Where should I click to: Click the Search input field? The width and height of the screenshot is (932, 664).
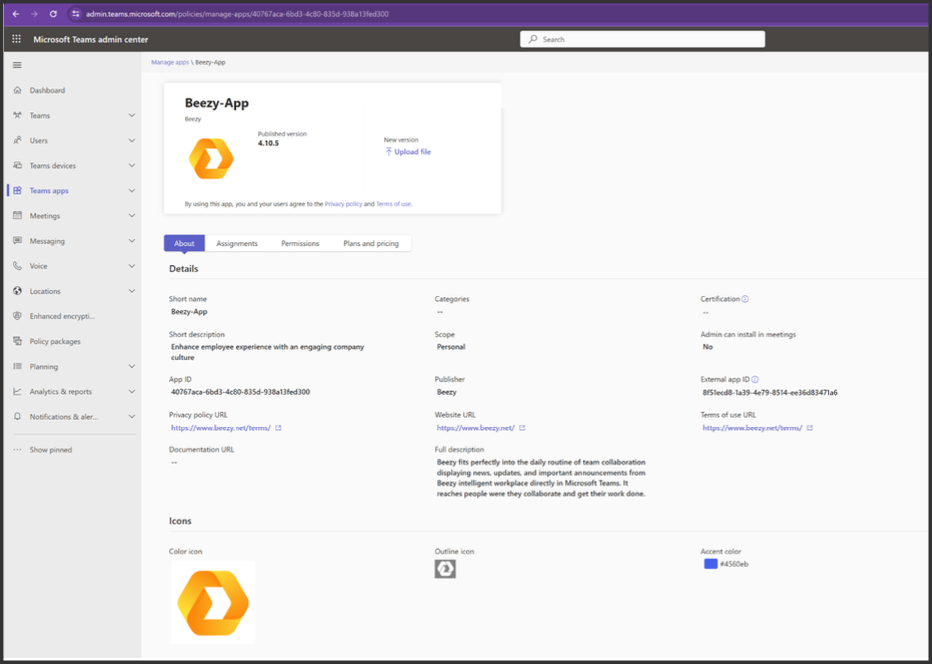pos(643,39)
